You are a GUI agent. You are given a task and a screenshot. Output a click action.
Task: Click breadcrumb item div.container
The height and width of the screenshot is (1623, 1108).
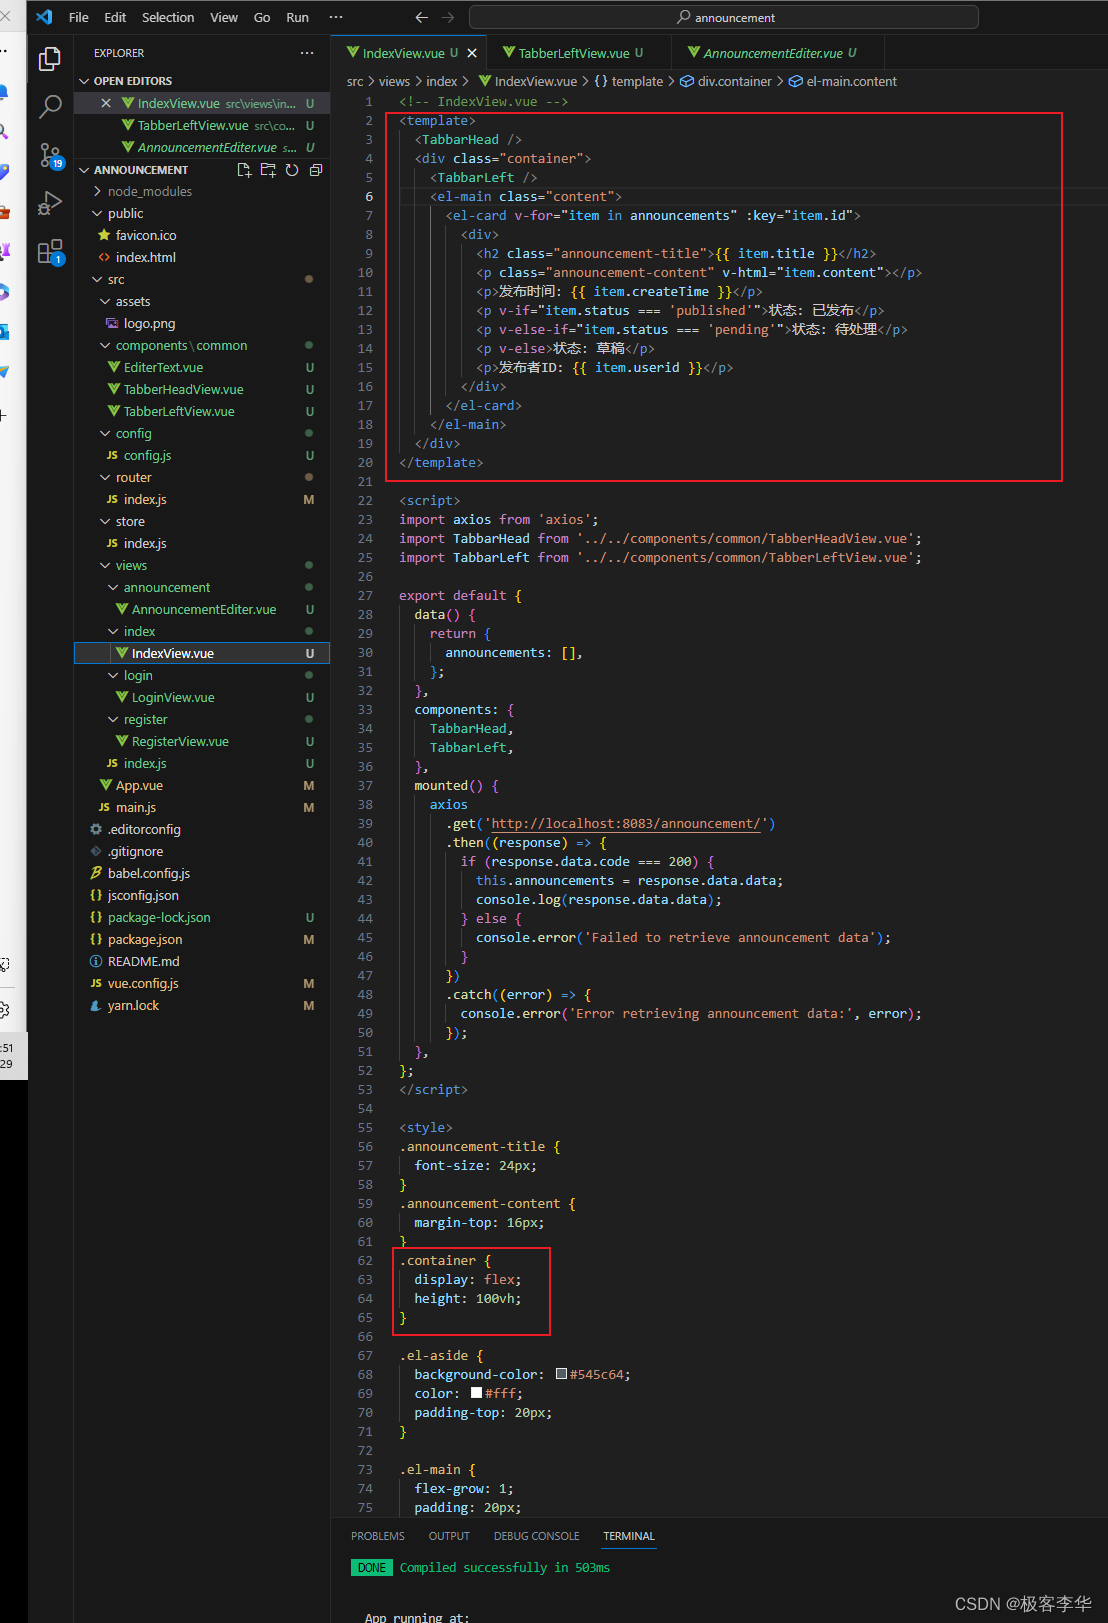pyautogui.click(x=726, y=81)
